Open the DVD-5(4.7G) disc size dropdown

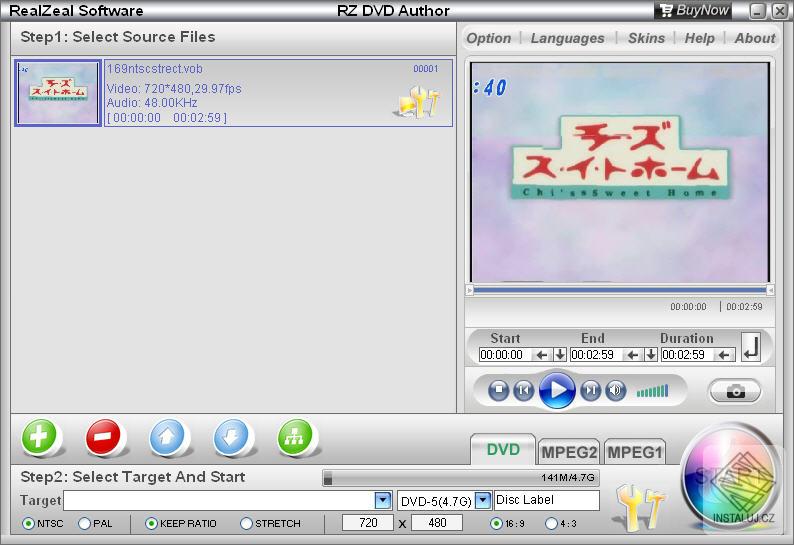click(x=483, y=500)
